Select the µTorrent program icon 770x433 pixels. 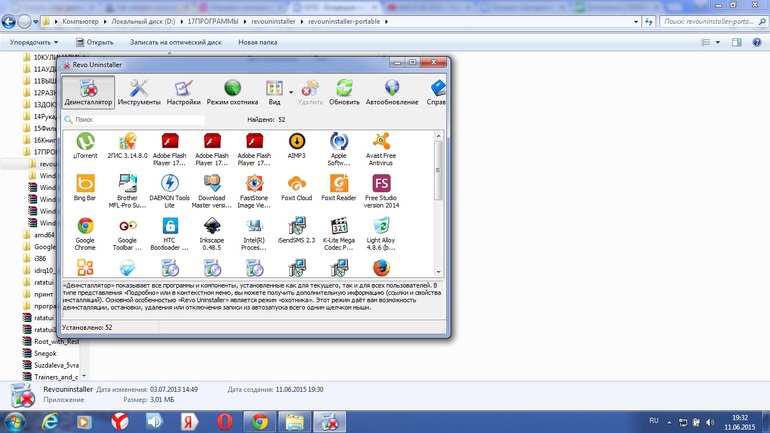85,146
